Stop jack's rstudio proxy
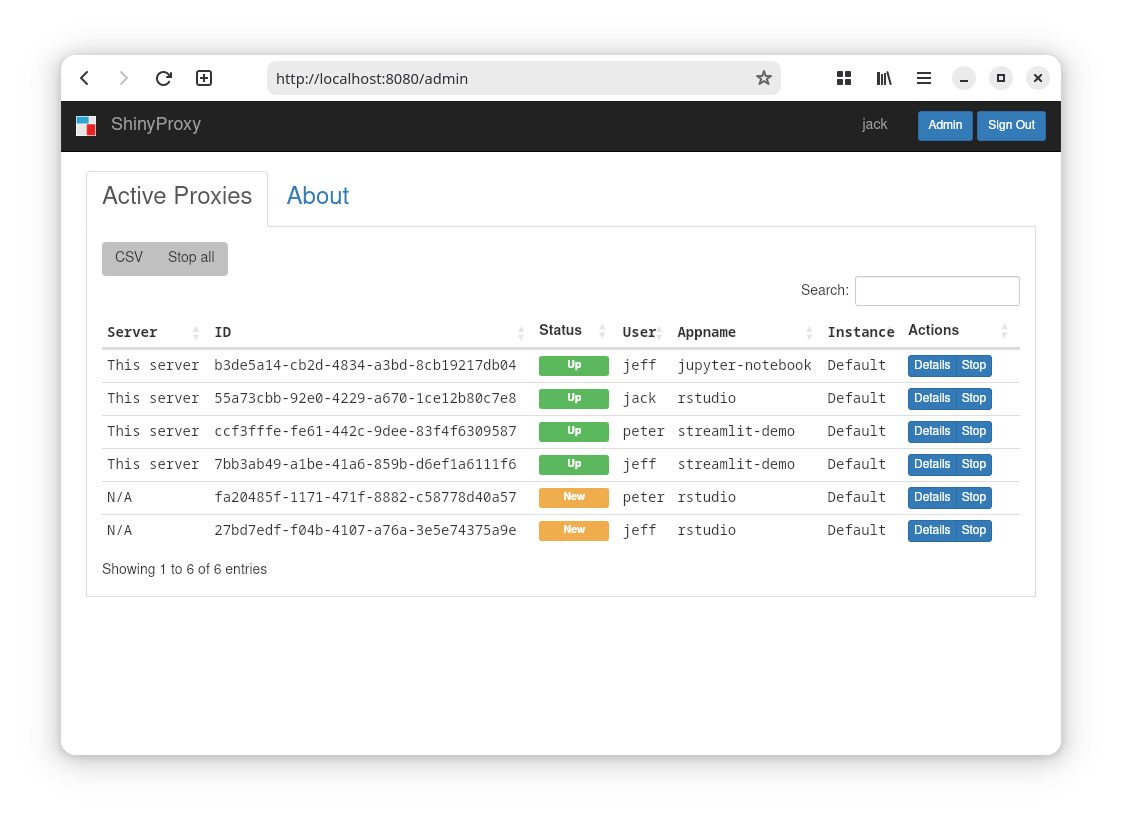This screenshot has height=822, width=1122. pos(974,398)
